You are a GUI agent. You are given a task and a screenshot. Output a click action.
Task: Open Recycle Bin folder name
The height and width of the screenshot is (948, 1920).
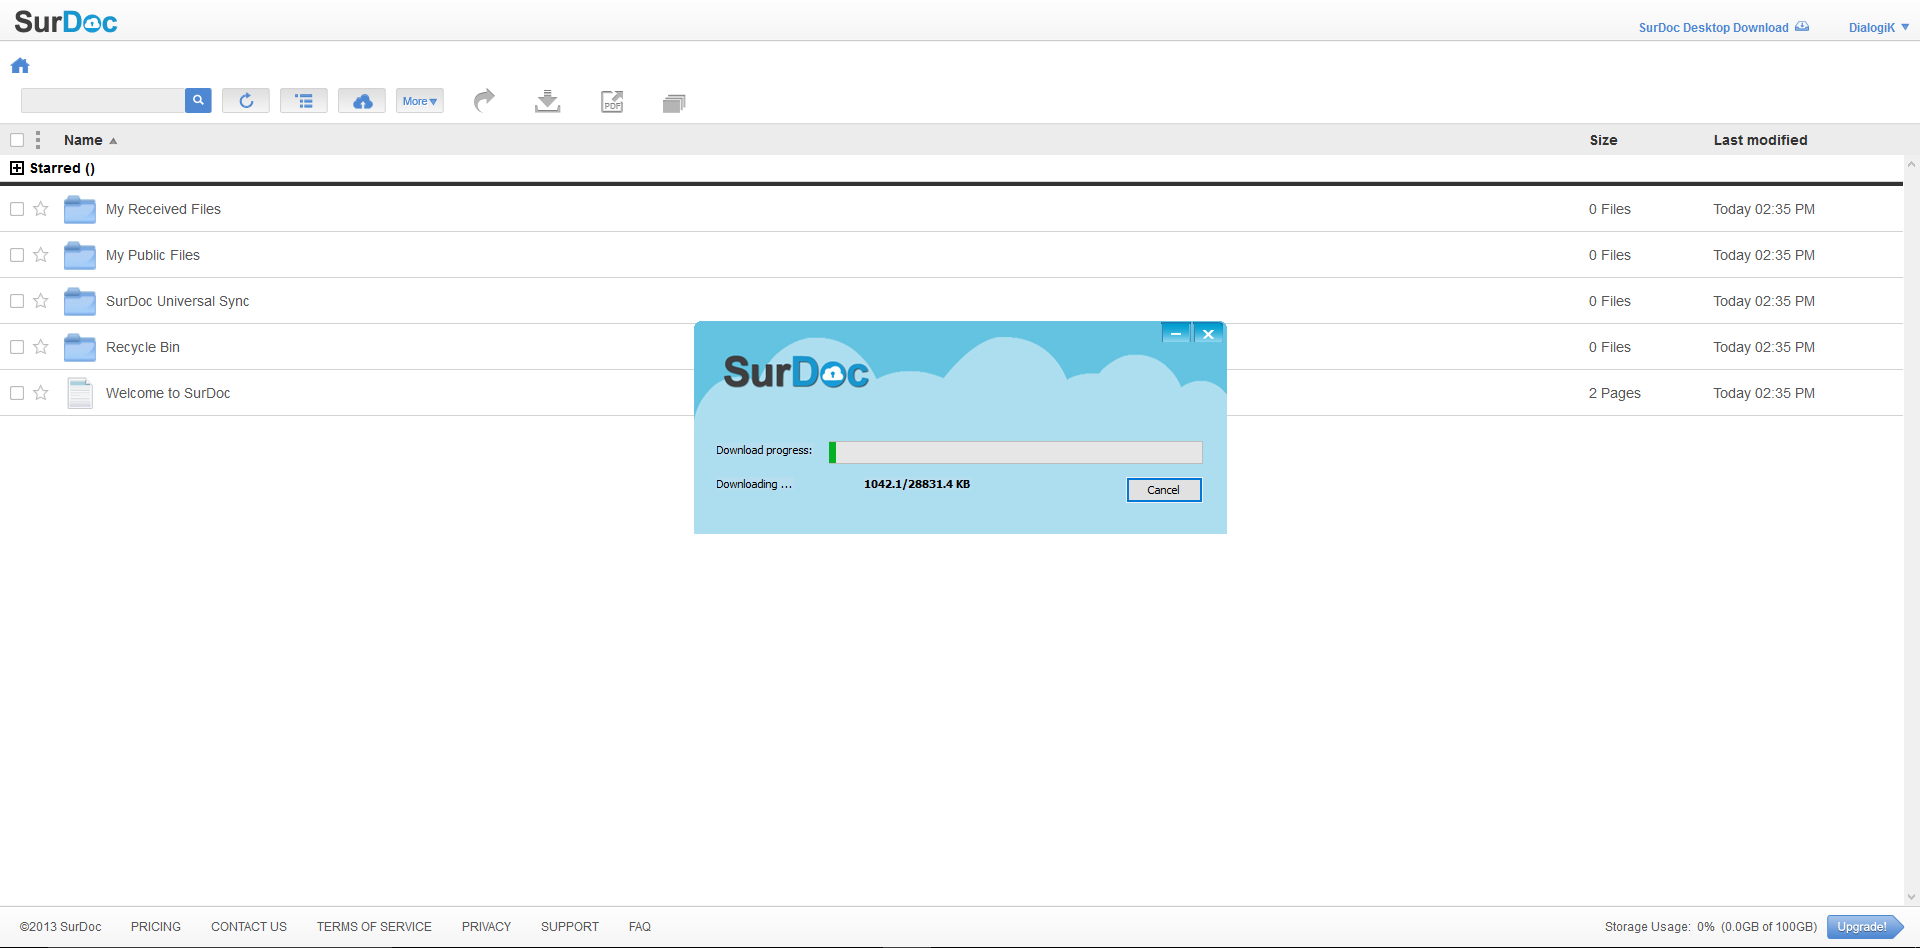[143, 347]
